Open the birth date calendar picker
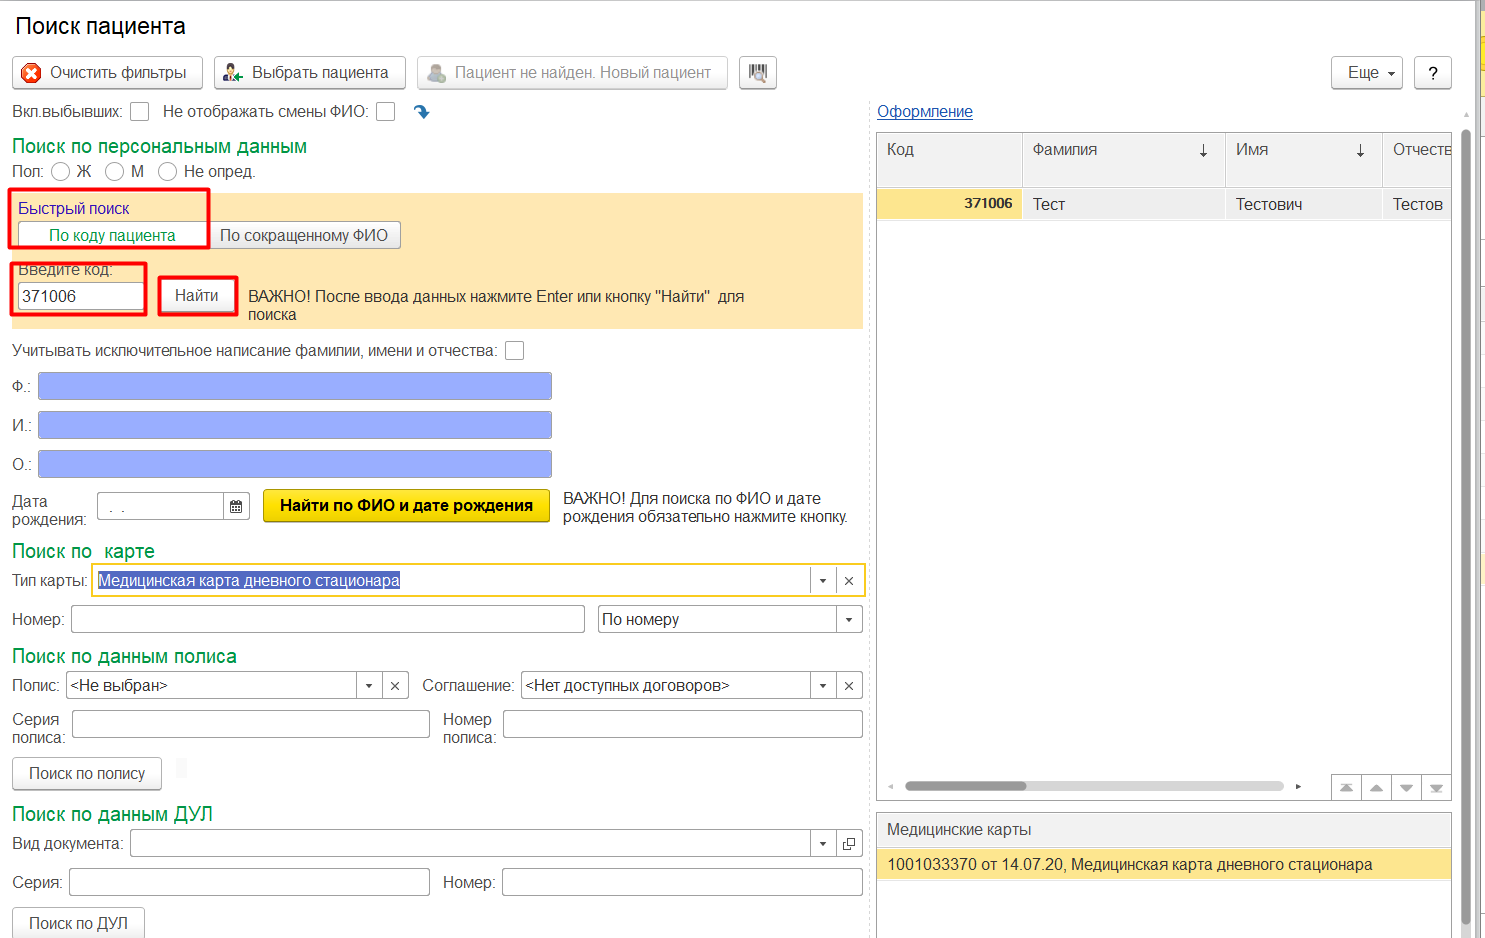1485x938 pixels. coord(236,507)
